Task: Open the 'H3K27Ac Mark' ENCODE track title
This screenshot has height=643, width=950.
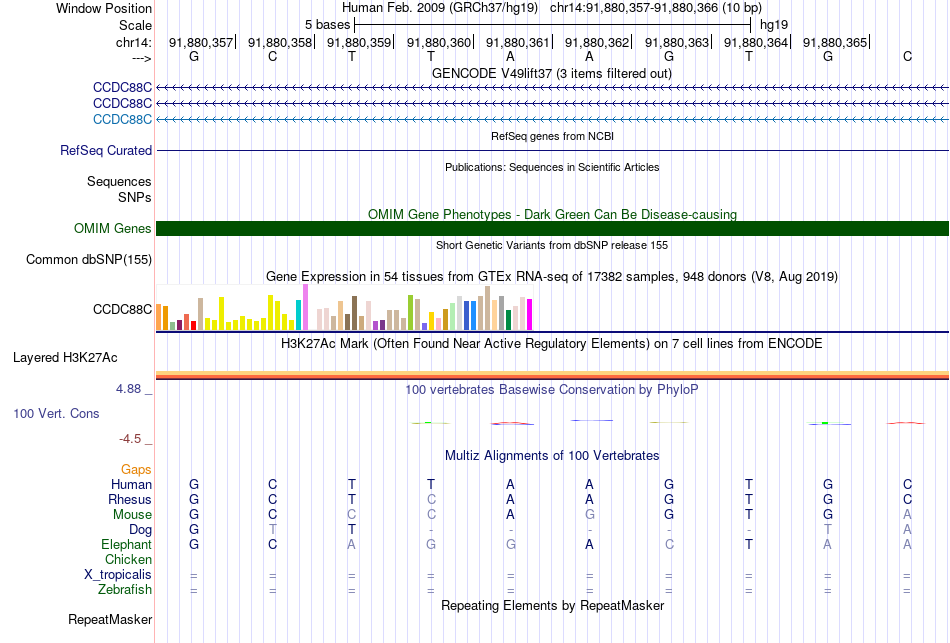Action: point(552,344)
